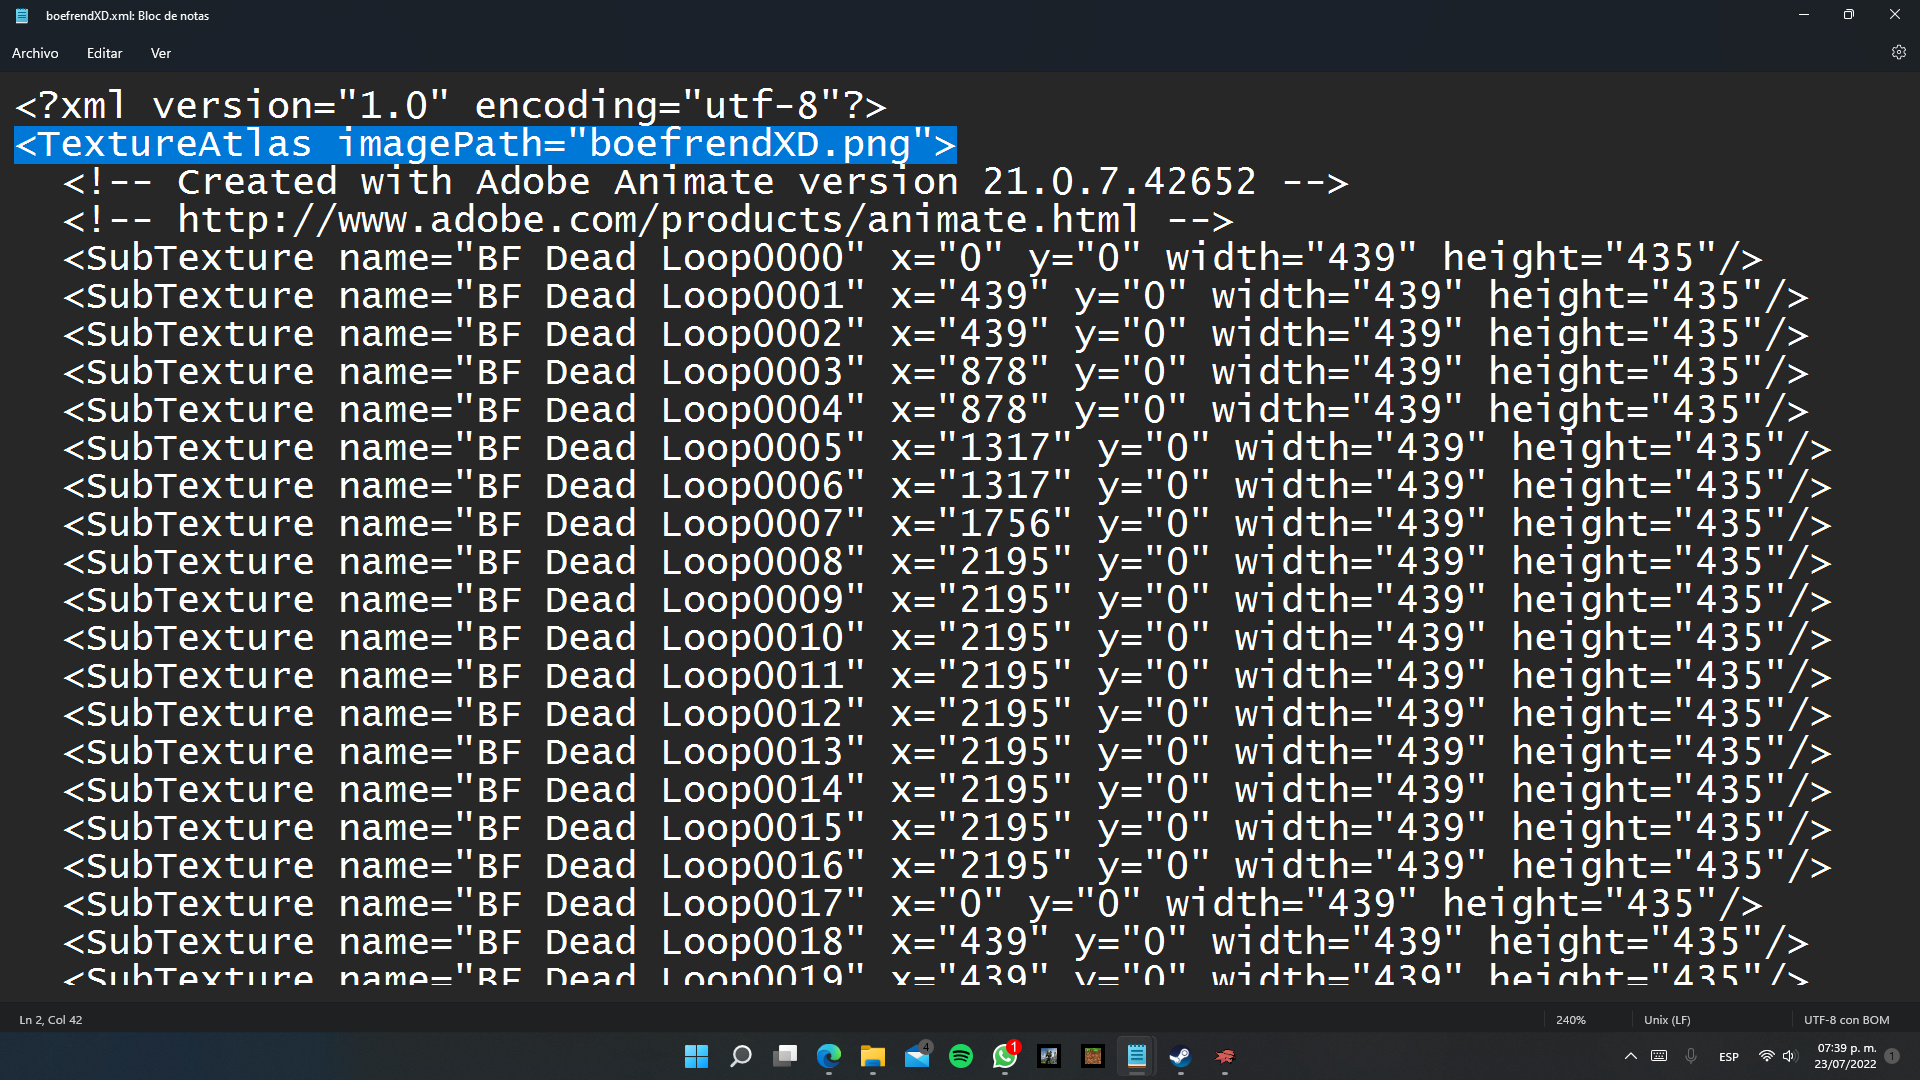Click the volume icon in the system tray
The image size is (1920, 1080).
point(1789,1056)
